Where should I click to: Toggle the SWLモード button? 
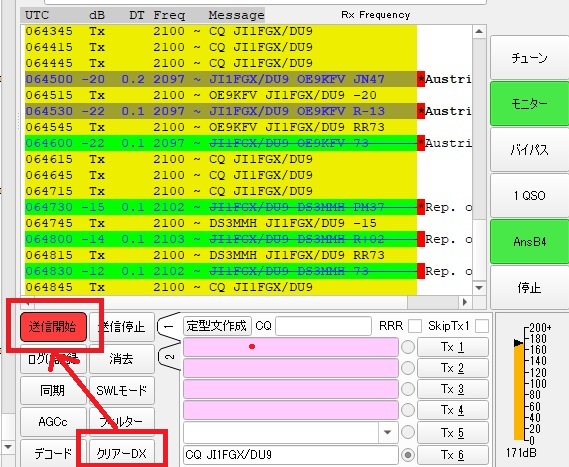click(x=122, y=390)
